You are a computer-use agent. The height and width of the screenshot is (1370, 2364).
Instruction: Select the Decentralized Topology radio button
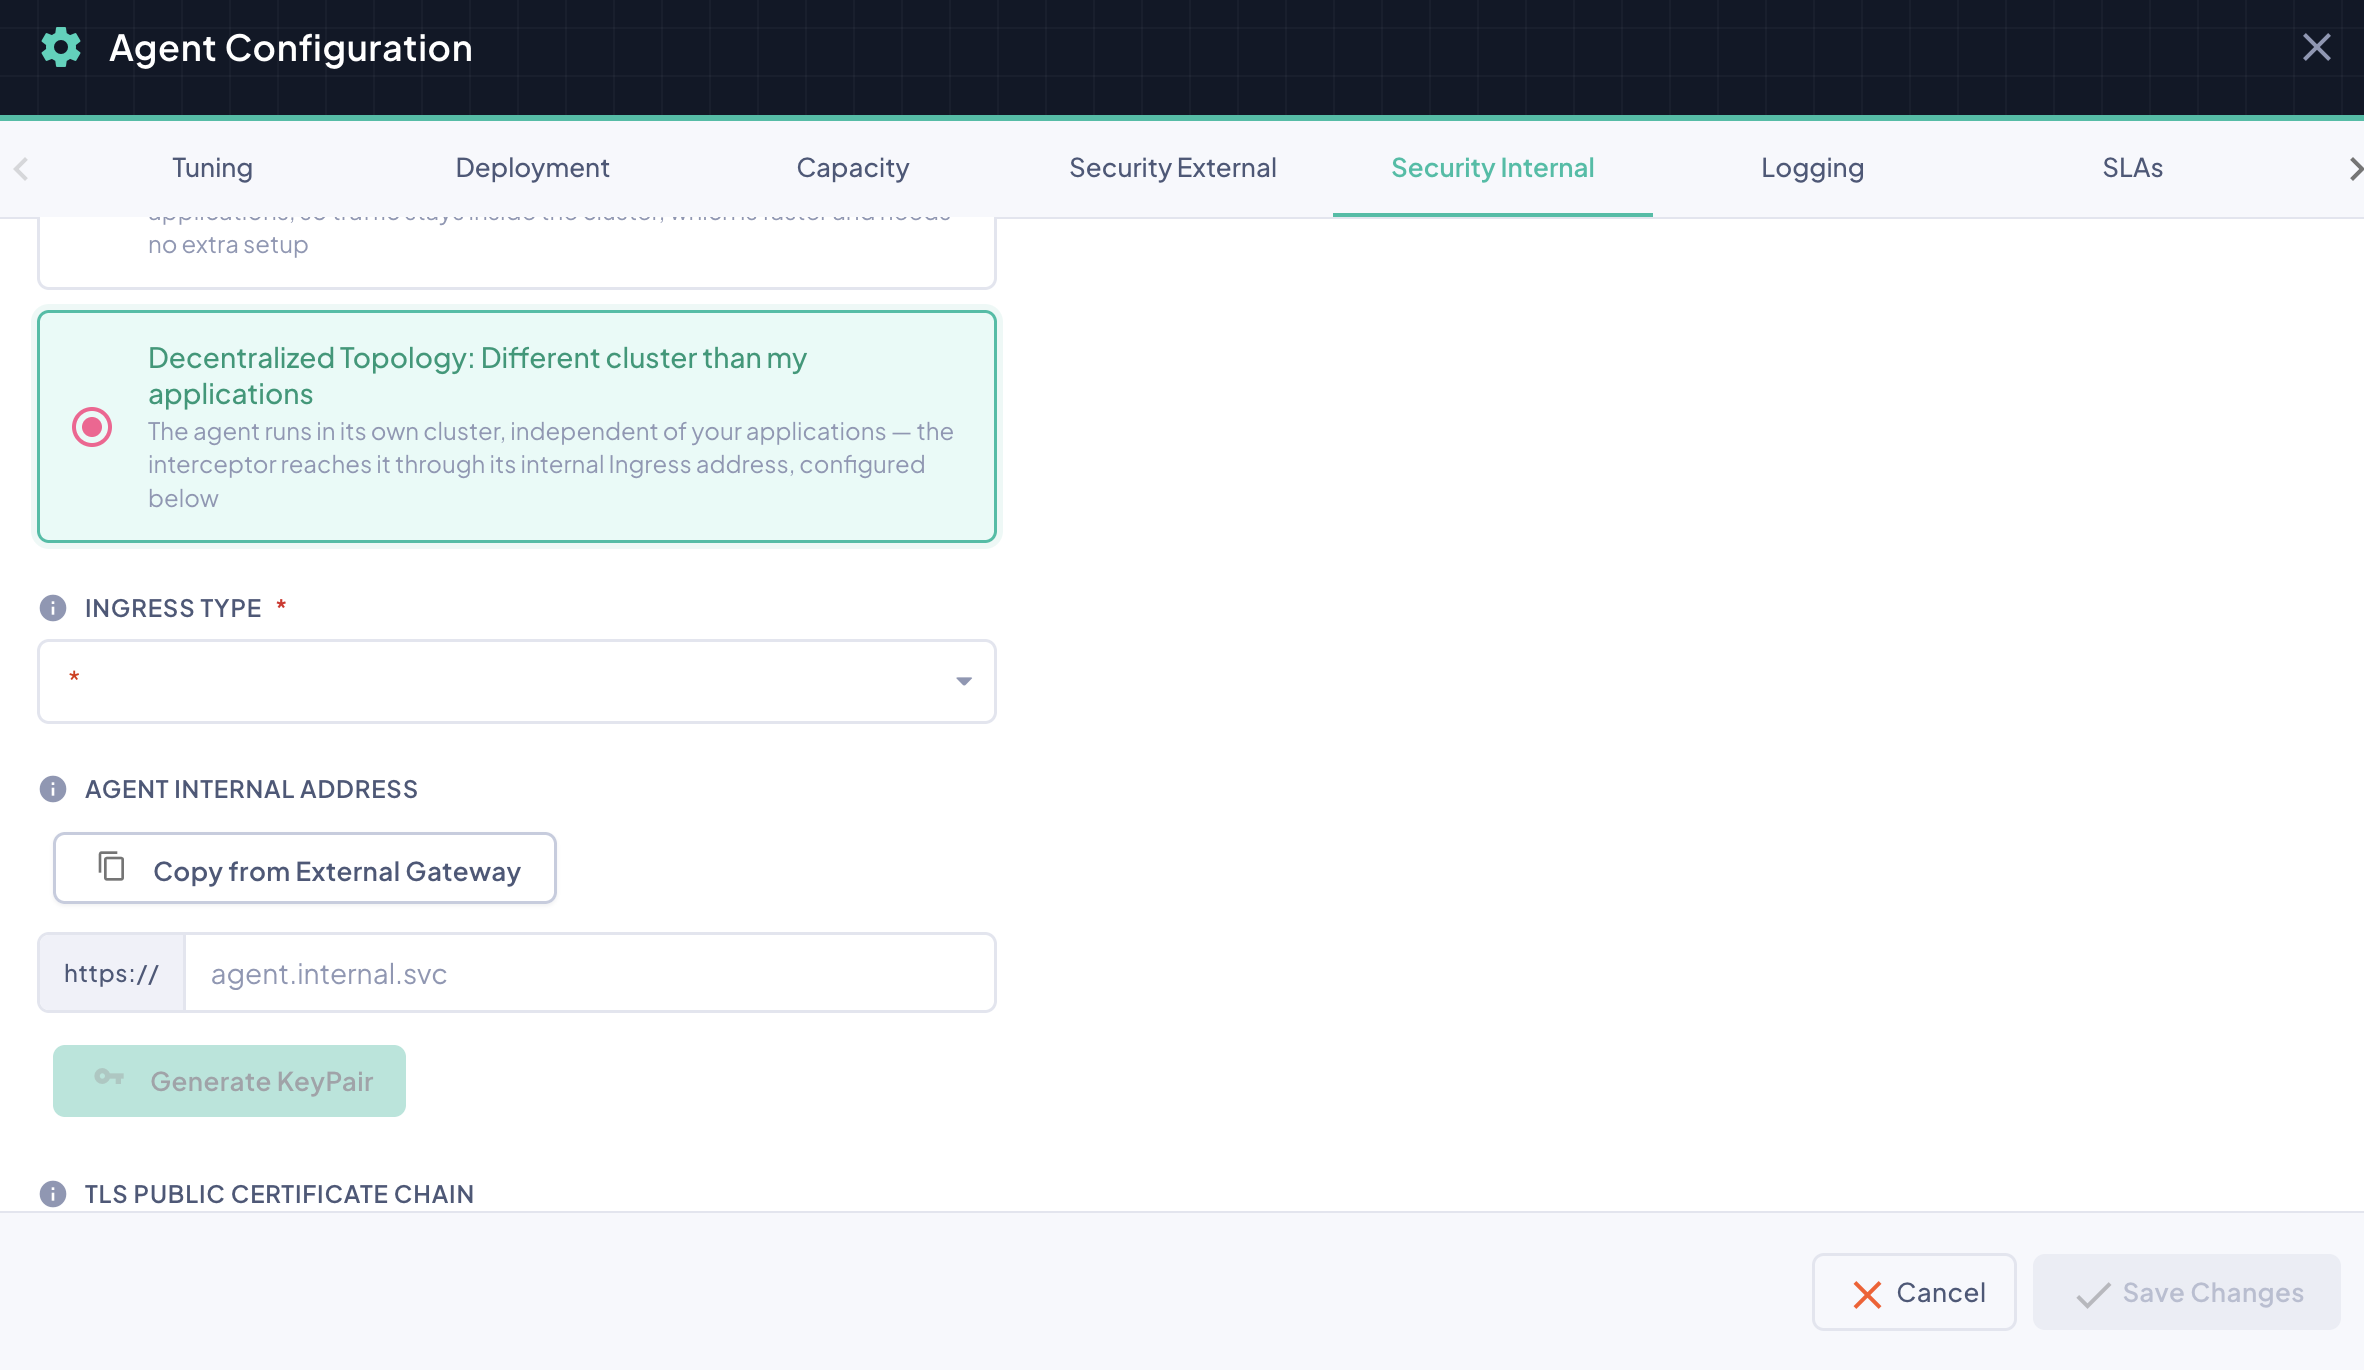click(x=92, y=427)
